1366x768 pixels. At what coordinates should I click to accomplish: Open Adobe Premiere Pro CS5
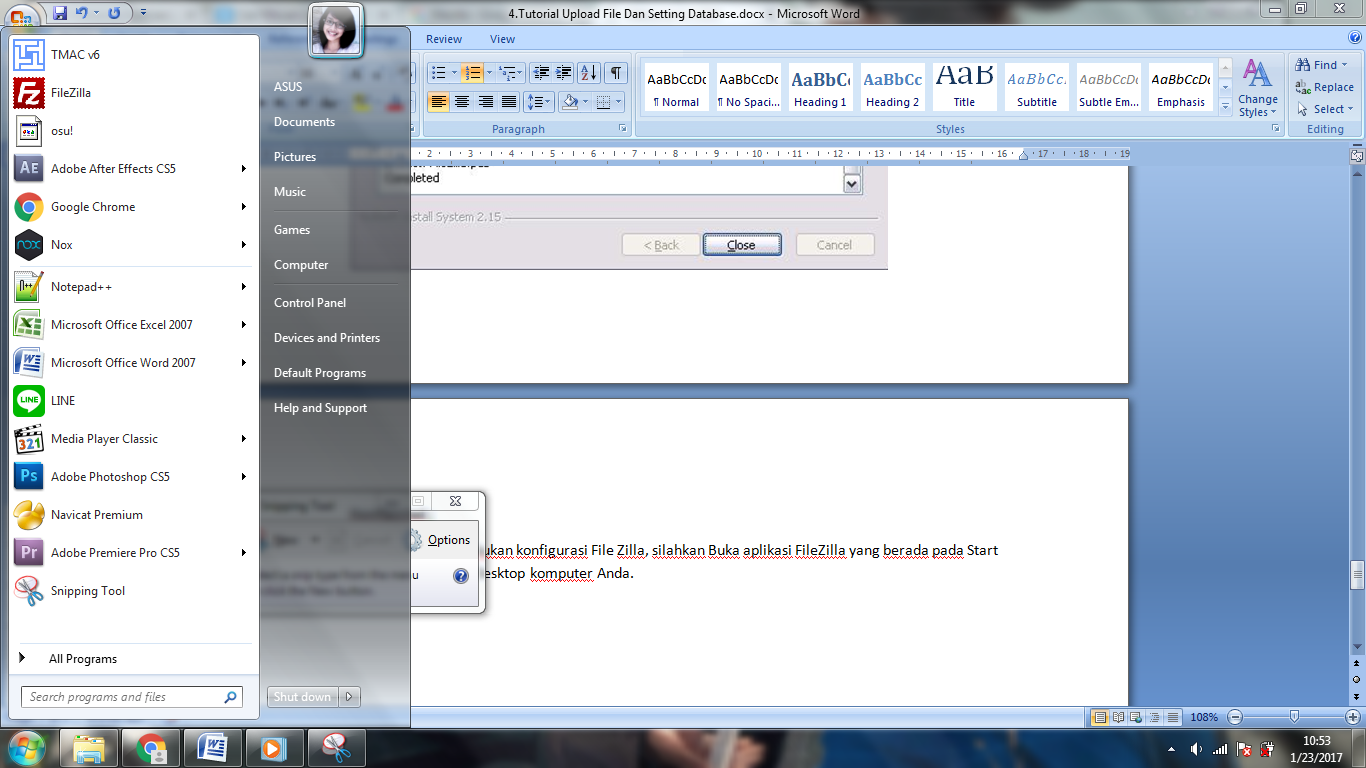click(x=132, y=553)
